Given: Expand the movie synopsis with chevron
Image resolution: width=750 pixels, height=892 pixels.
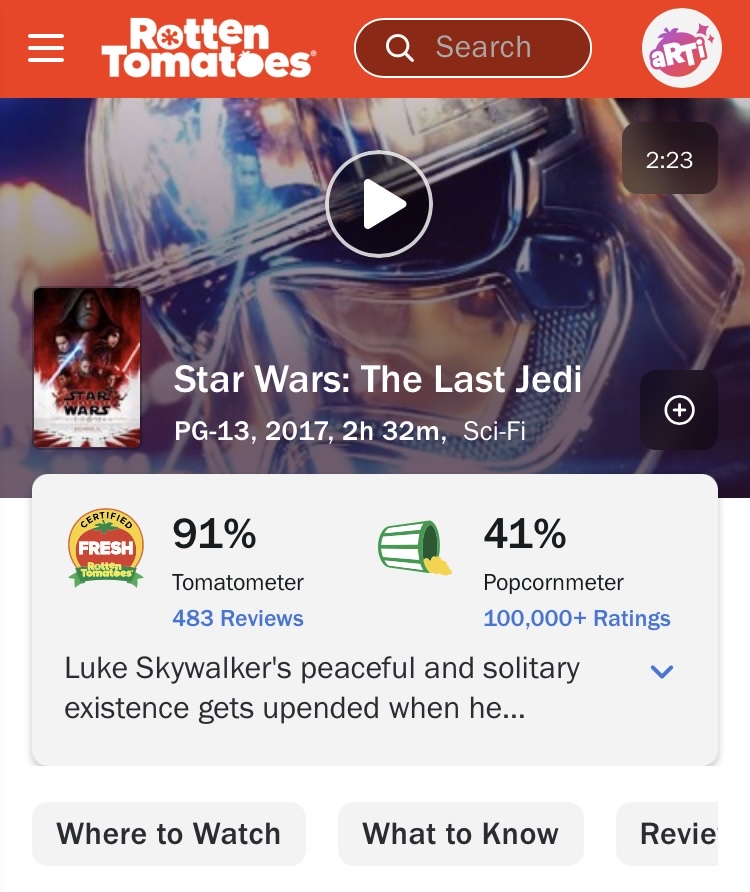Looking at the screenshot, I should tap(662, 671).
